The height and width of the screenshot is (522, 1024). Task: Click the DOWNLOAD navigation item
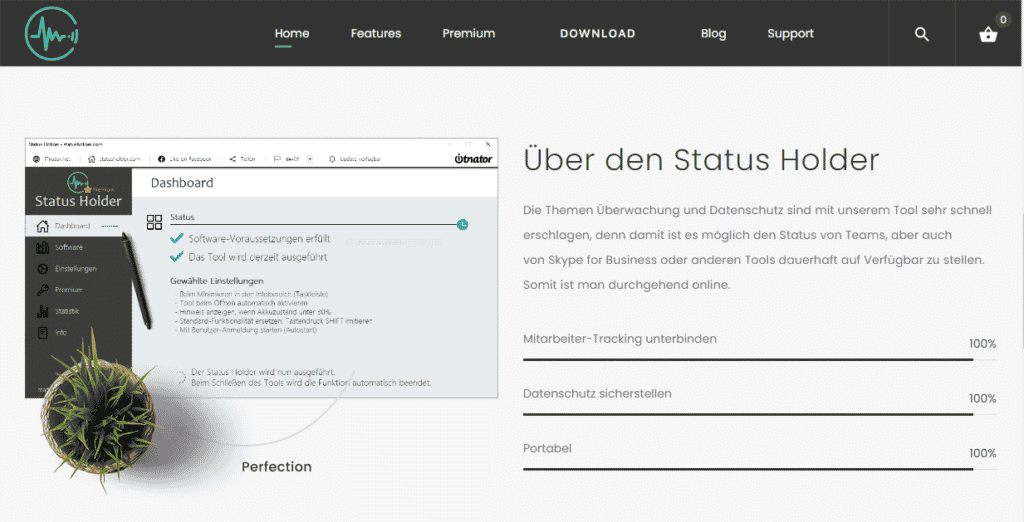[x=598, y=33]
